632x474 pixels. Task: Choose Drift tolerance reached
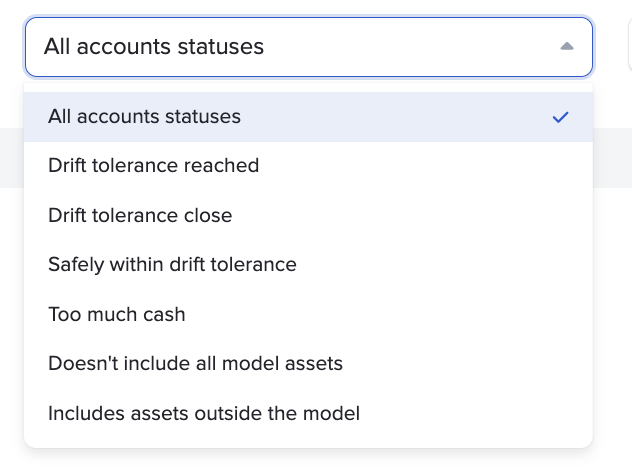(154, 166)
